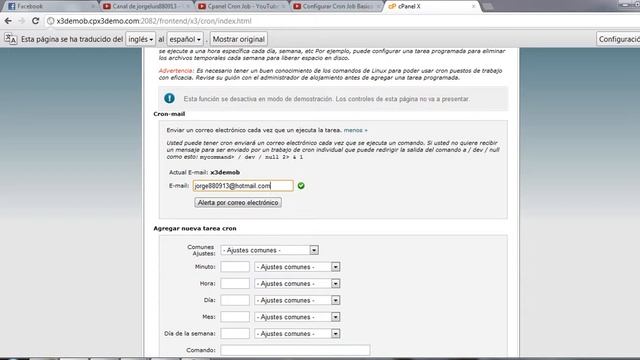Click the menos link in Cron-mail

click(x=355, y=130)
